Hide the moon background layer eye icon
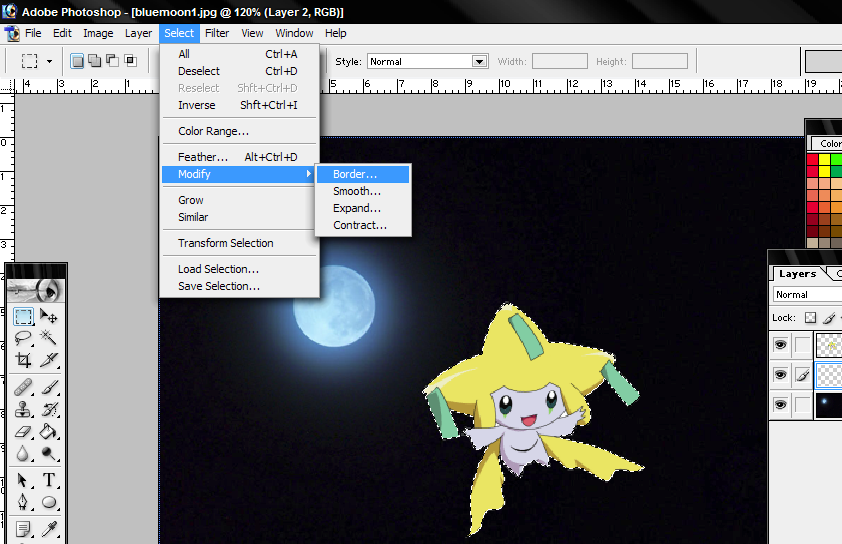The width and height of the screenshot is (842, 544). [780, 404]
